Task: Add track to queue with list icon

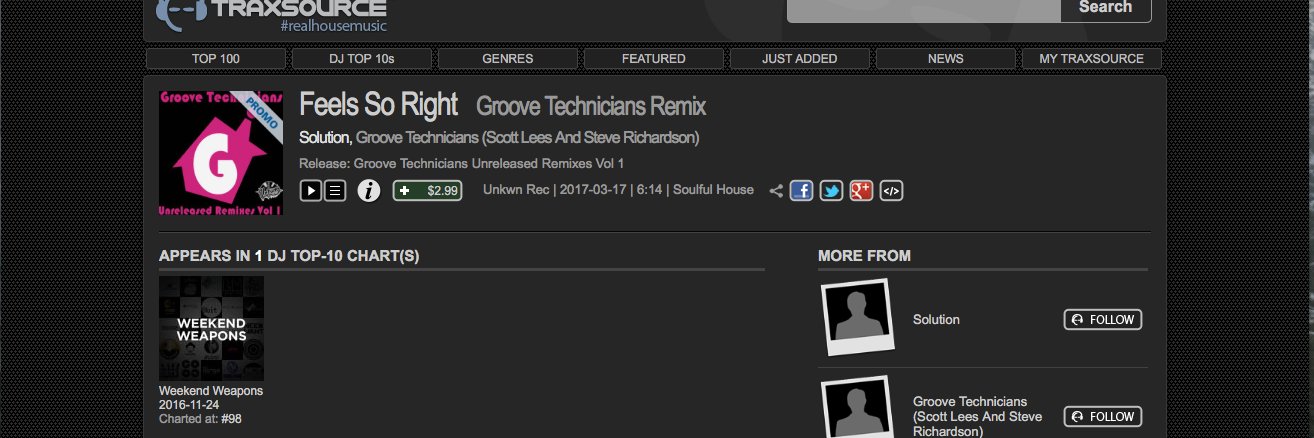Action: point(335,190)
